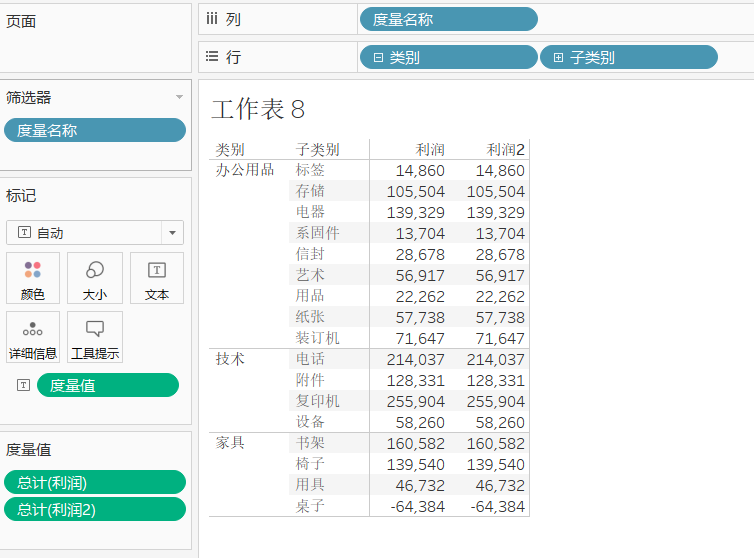Select the 纸张 sub-category label
The width and height of the screenshot is (754, 558).
[x=310, y=317]
